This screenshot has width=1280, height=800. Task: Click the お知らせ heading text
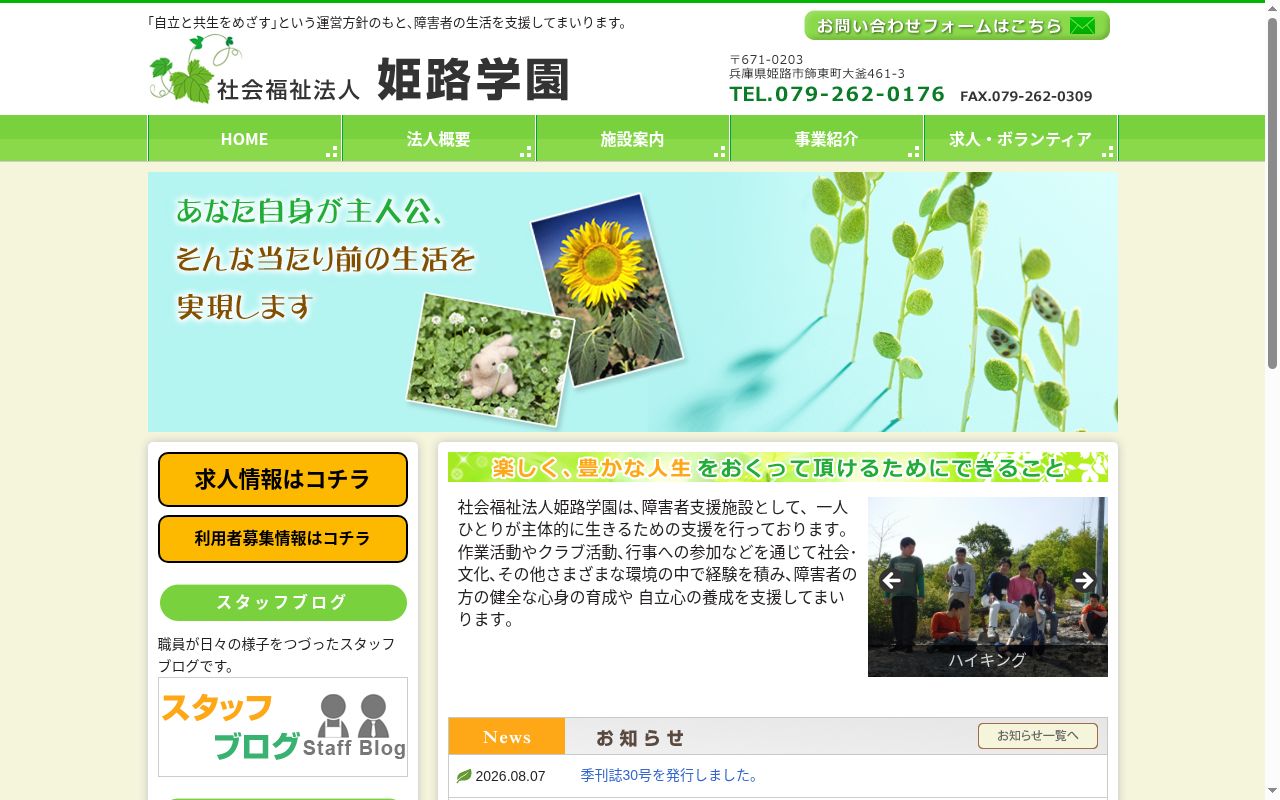coord(640,738)
